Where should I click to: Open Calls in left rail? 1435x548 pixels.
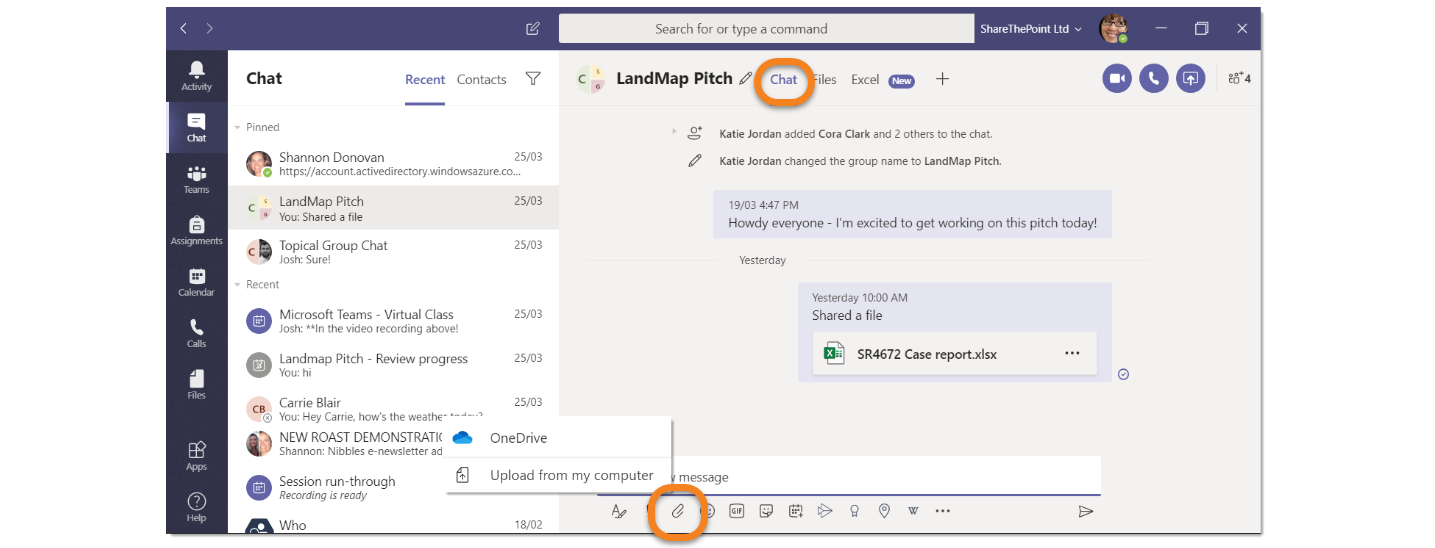[x=197, y=333]
